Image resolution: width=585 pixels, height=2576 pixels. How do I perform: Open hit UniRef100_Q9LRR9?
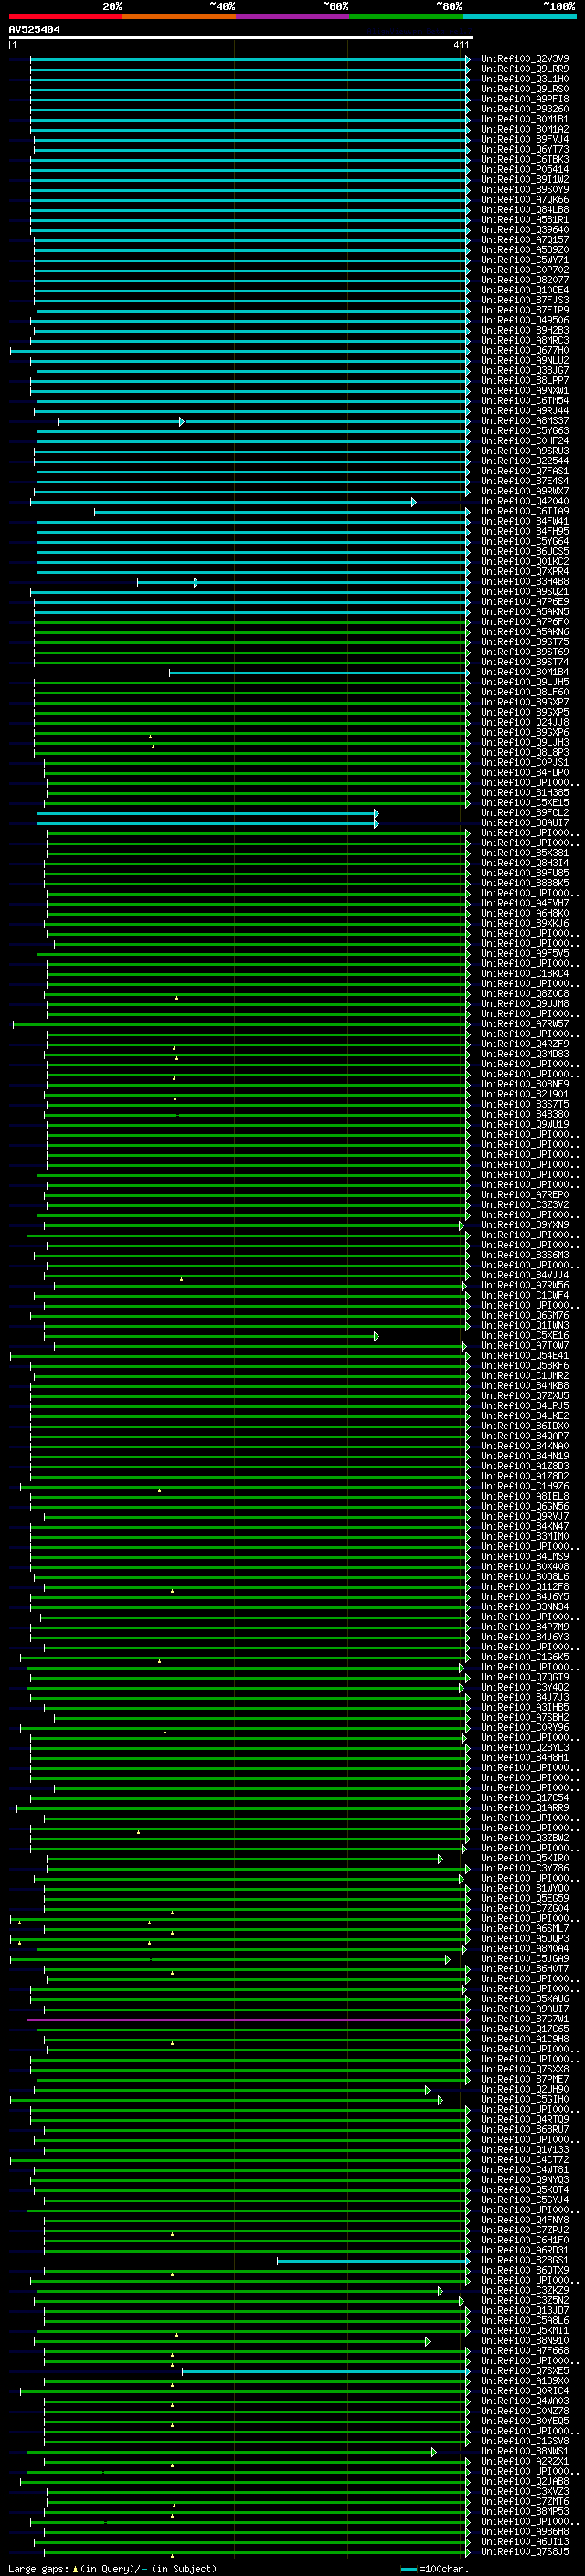click(525, 69)
